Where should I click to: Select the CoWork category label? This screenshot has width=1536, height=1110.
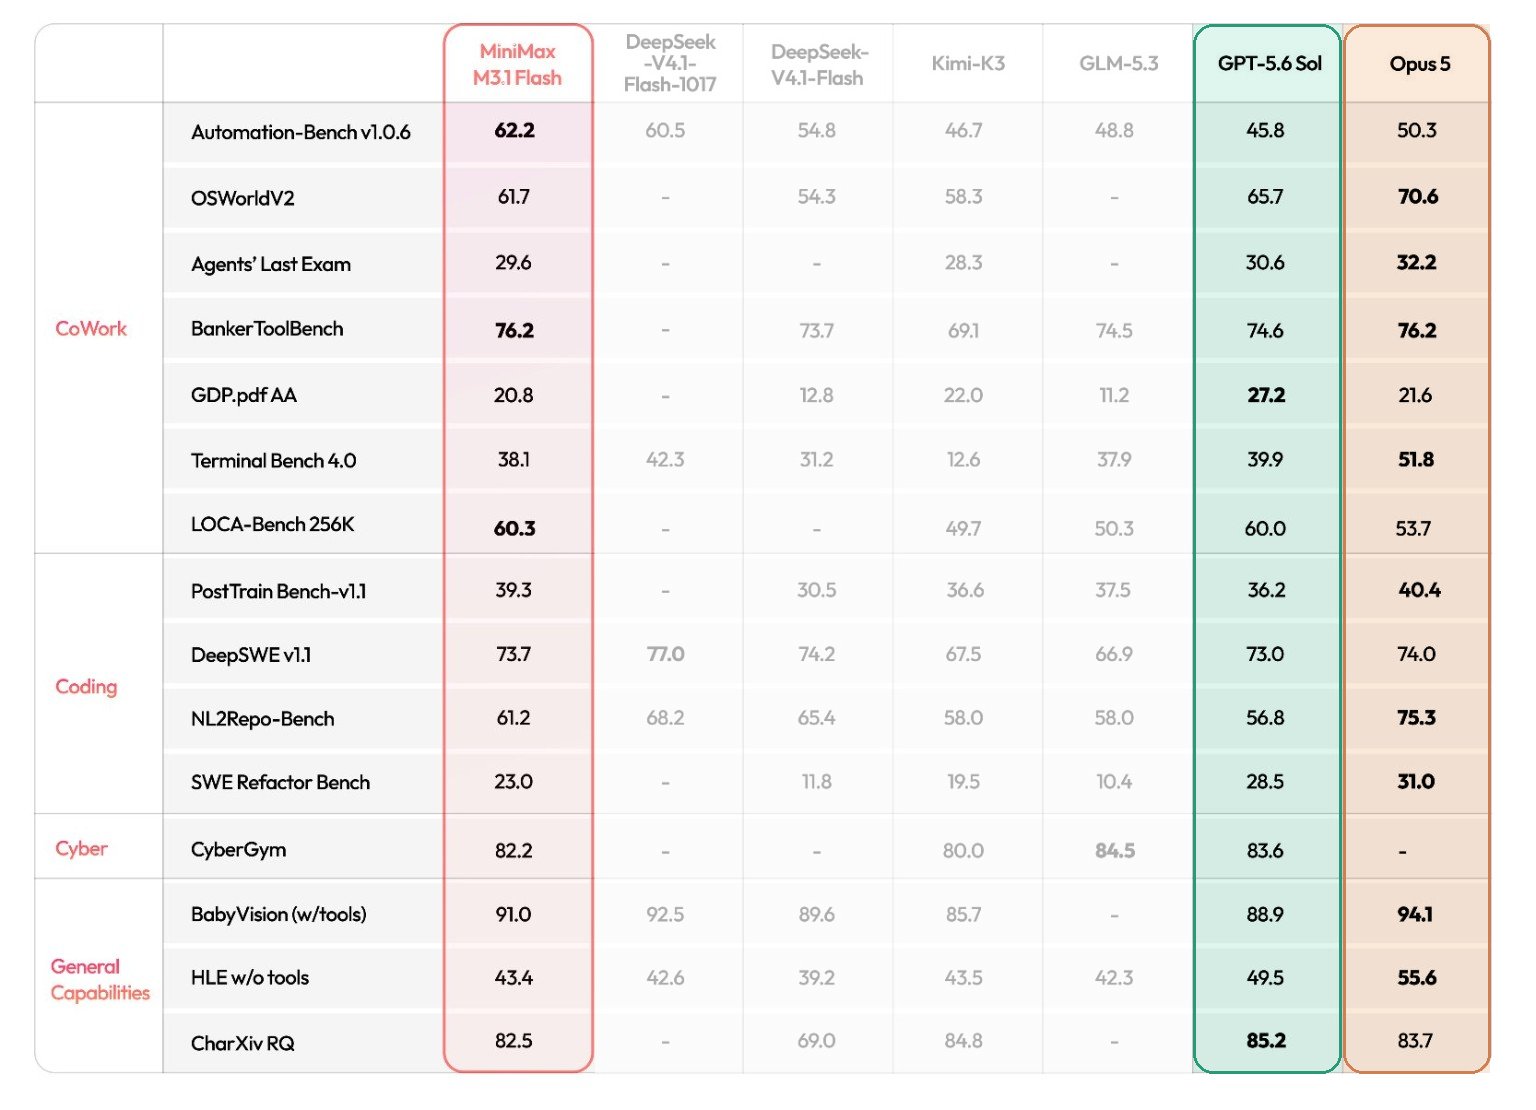pos(91,328)
